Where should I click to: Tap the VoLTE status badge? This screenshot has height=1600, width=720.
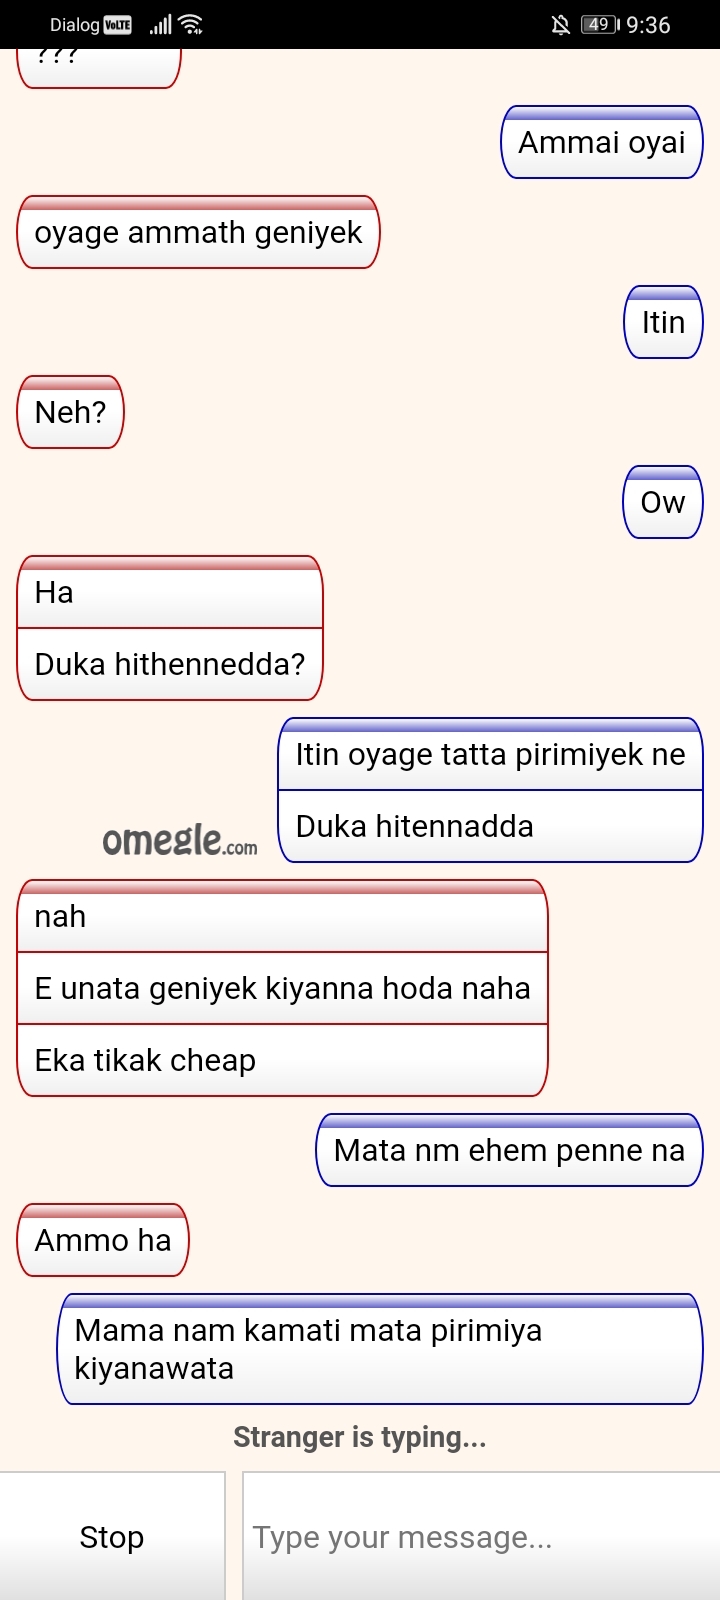tap(118, 25)
